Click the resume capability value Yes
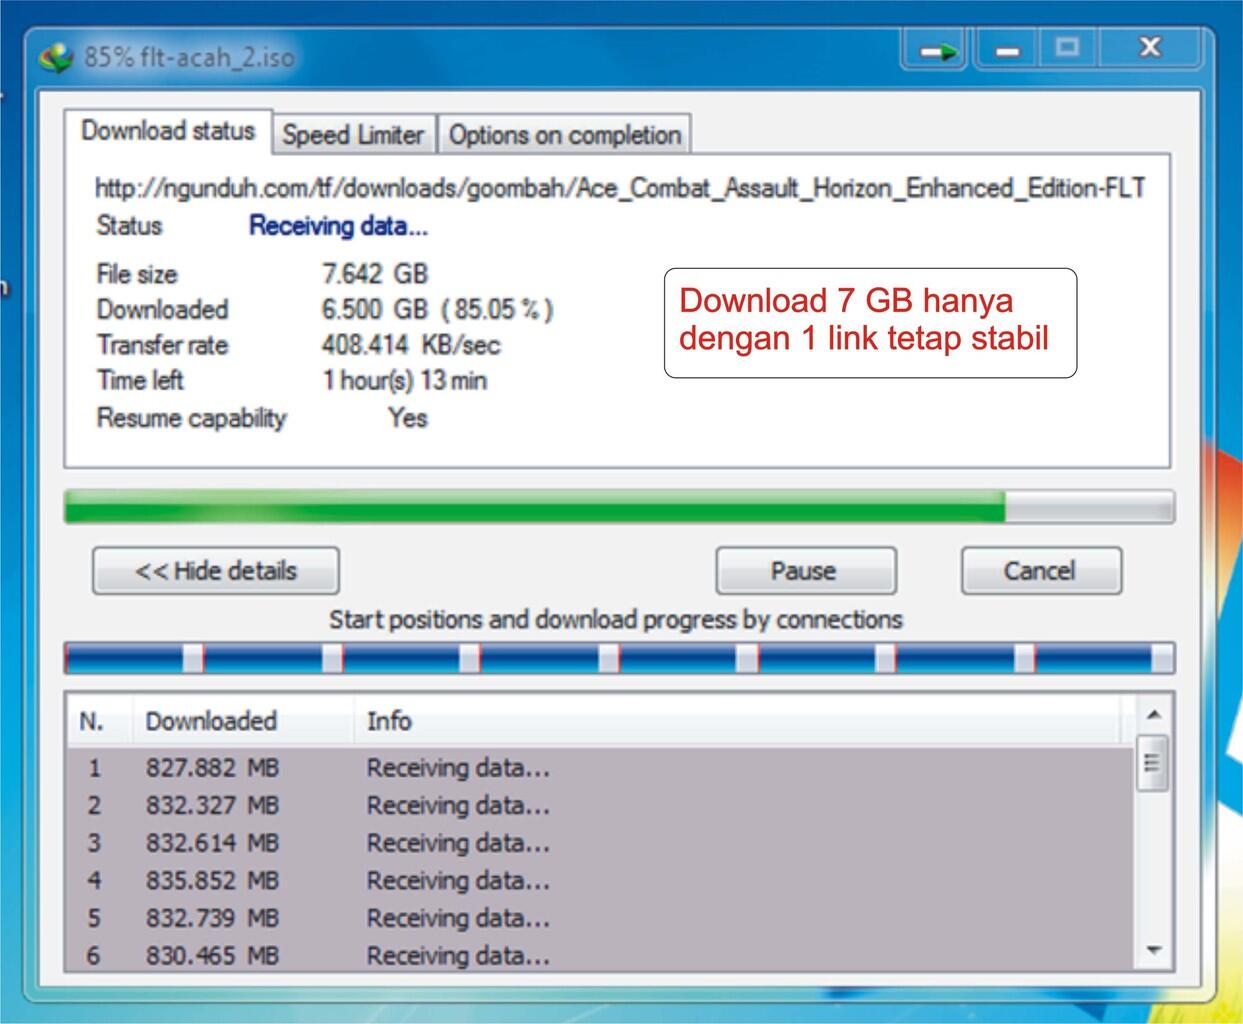This screenshot has height=1024, width=1243. [x=407, y=417]
